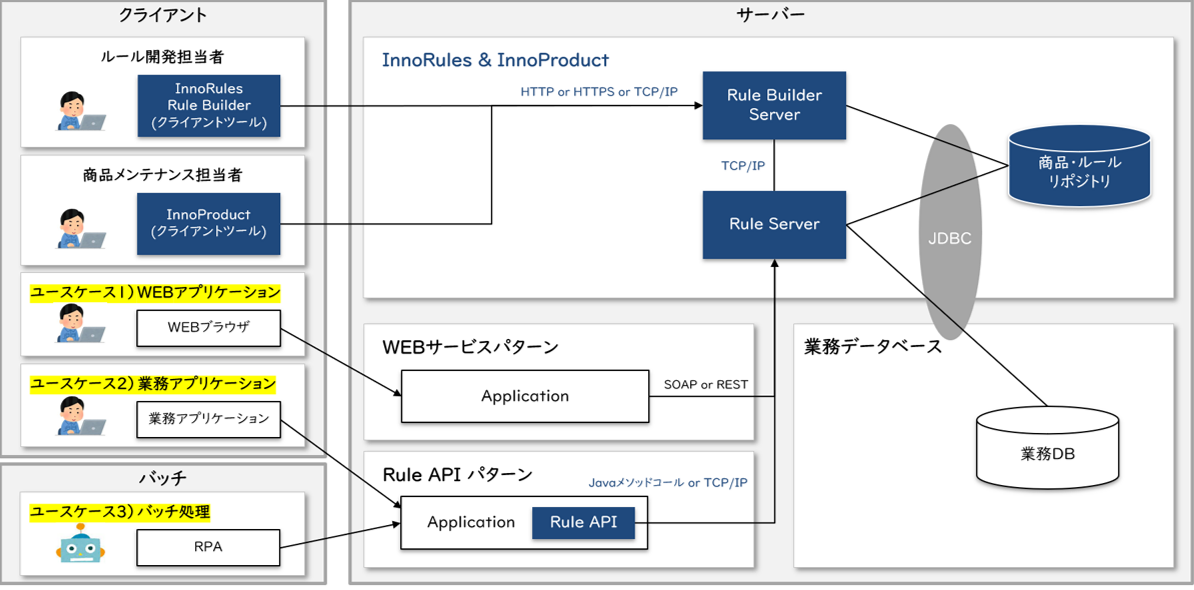Click the RPA box

pos(209,547)
